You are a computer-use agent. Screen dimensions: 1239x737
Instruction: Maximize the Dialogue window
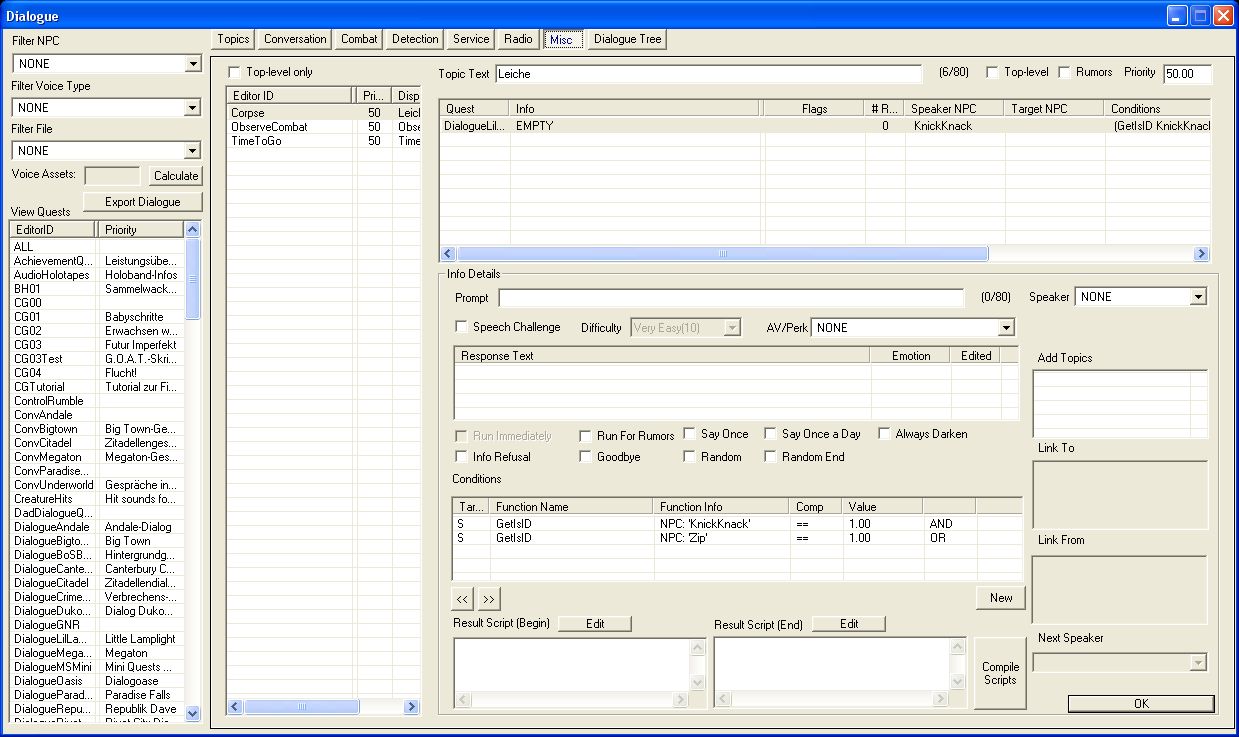(1199, 16)
